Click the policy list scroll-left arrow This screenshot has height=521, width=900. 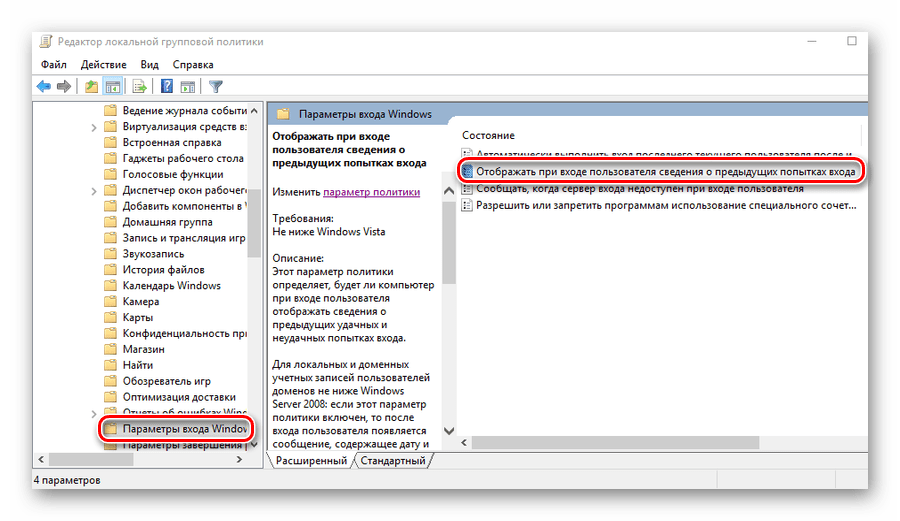[x=464, y=442]
